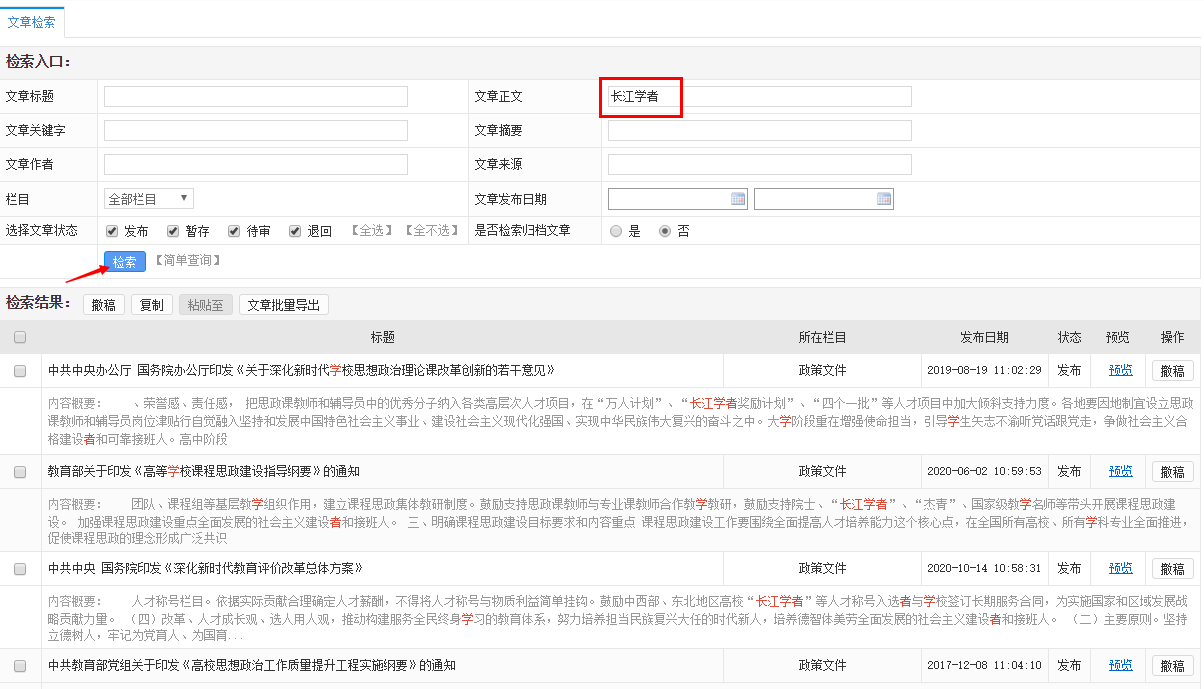Screen dimensions: 1204x689
Task: Check the first search result row checkbox
Action: pos(20,370)
